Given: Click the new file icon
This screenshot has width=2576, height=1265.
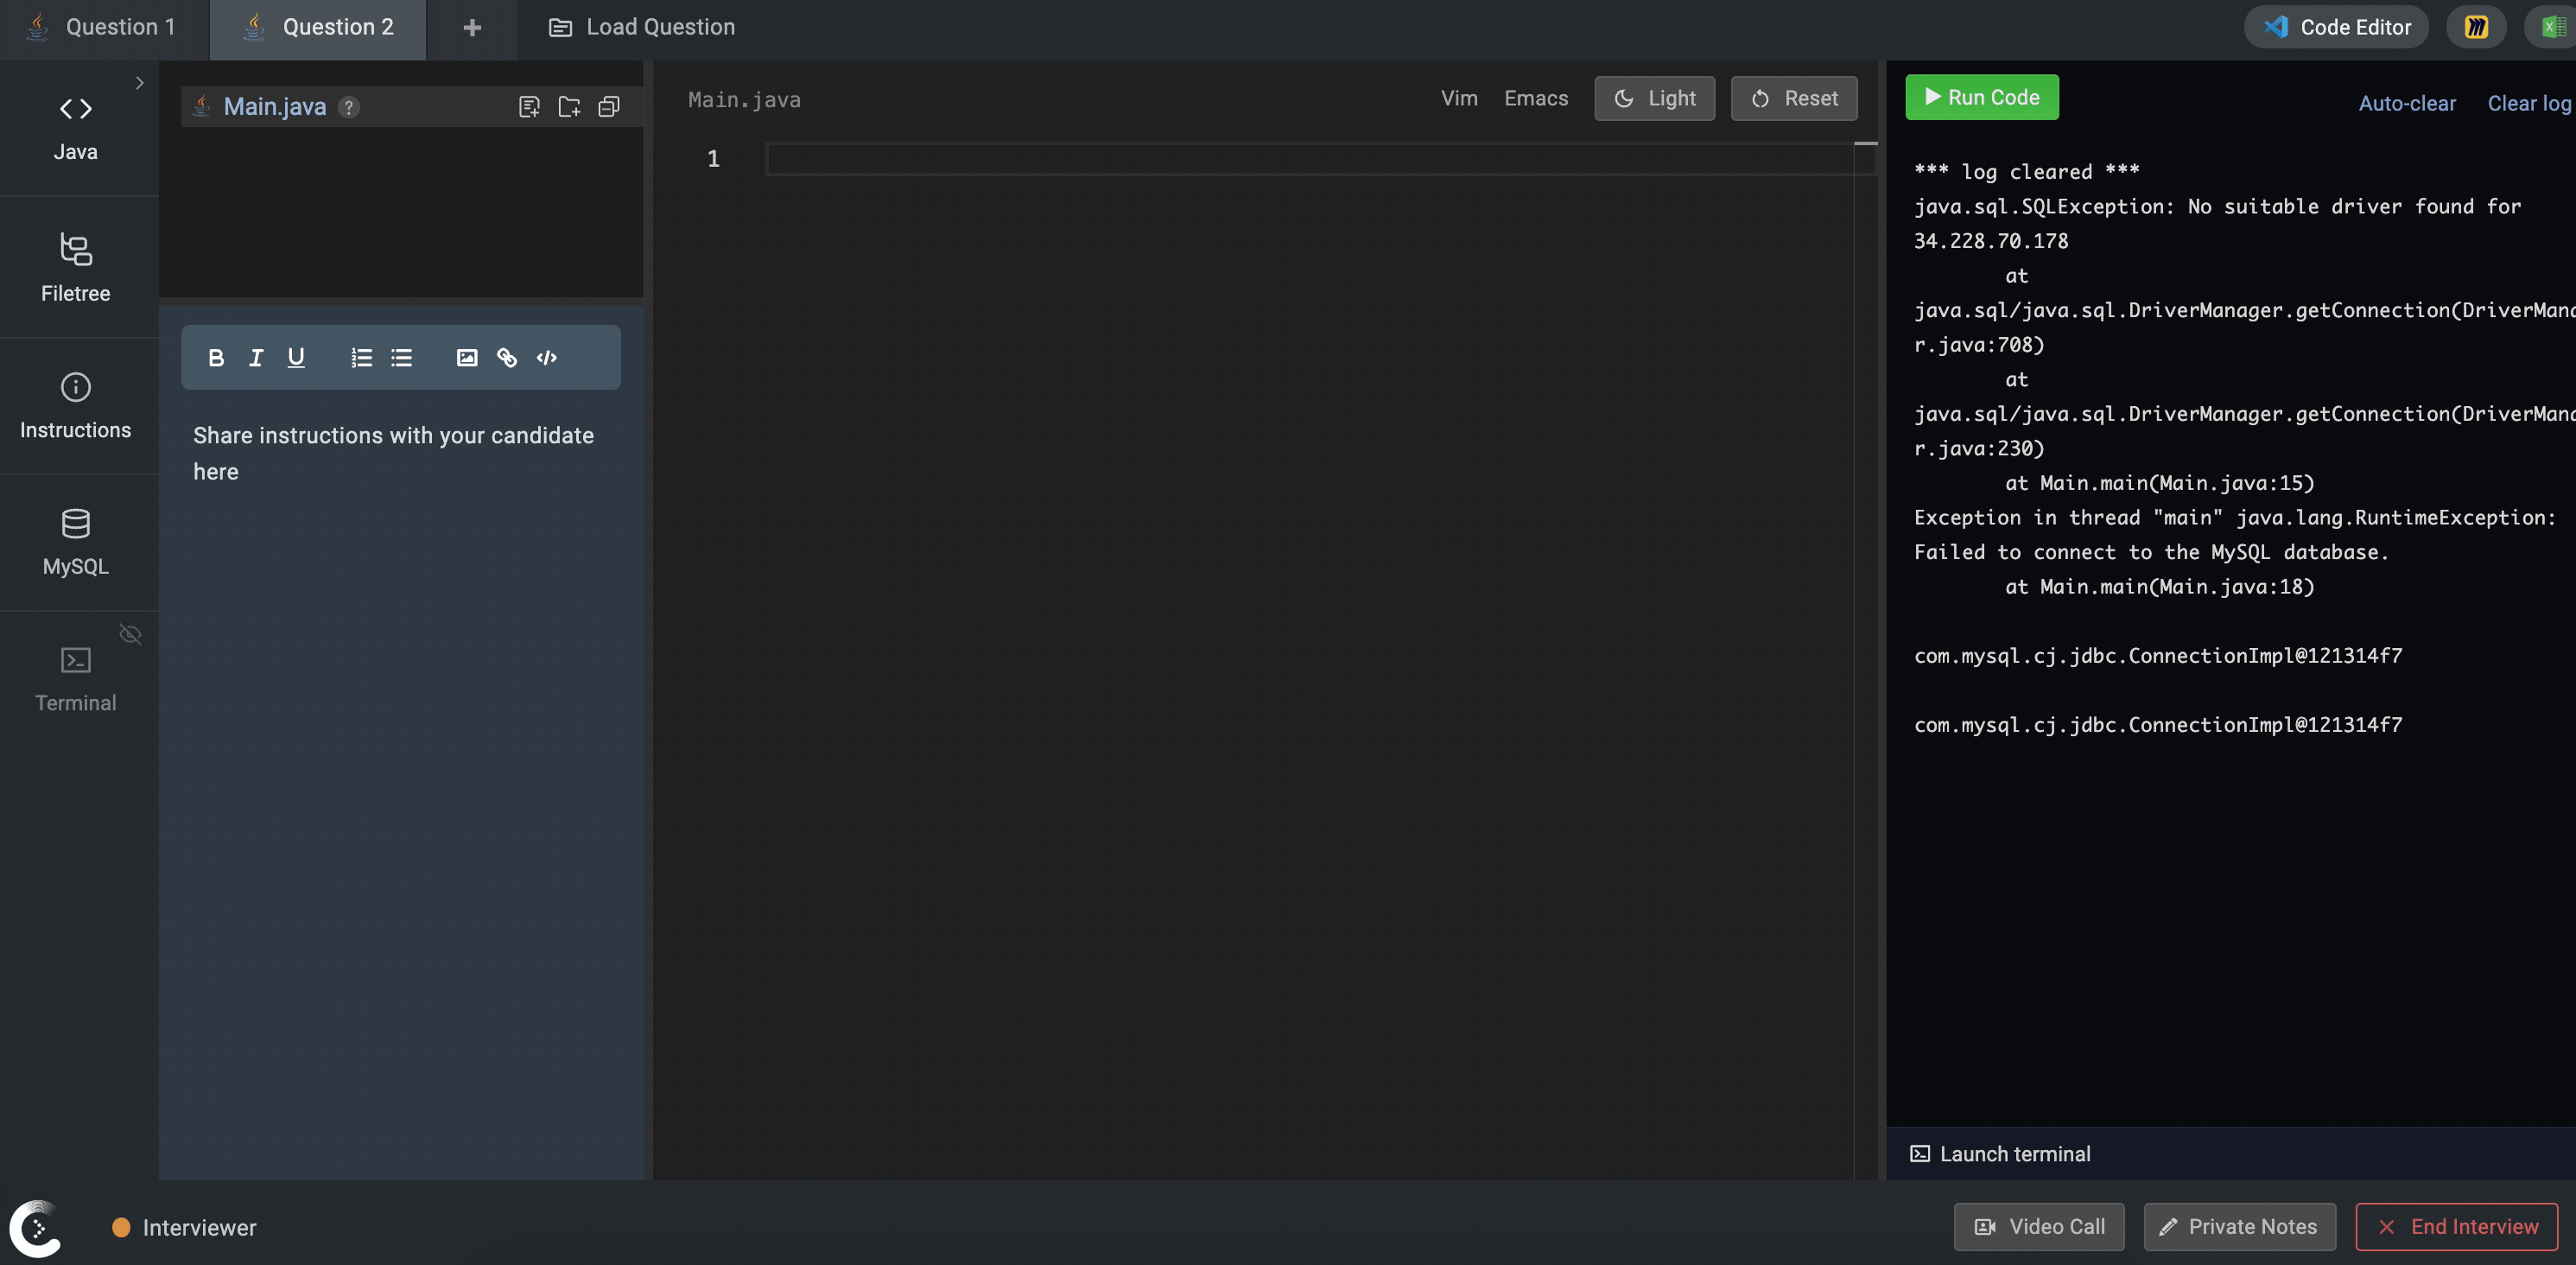Looking at the screenshot, I should [x=529, y=107].
